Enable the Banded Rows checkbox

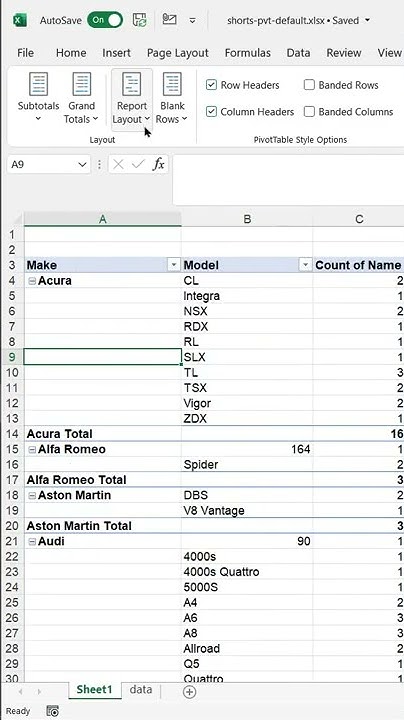point(309,85)
